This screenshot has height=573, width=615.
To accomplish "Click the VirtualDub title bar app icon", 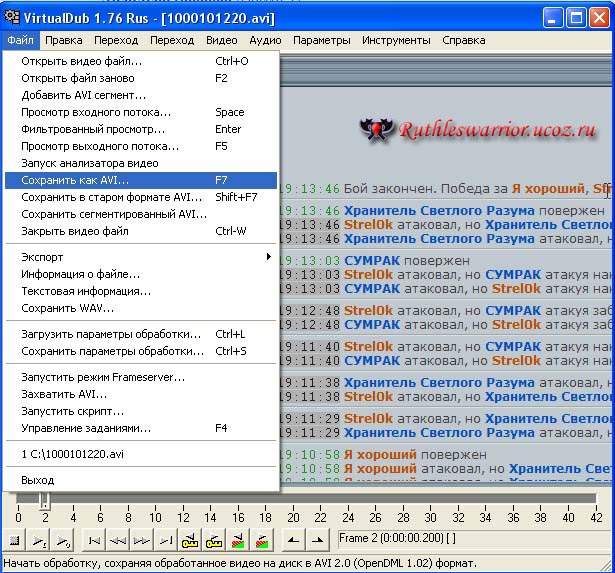I will coord(12,18).
